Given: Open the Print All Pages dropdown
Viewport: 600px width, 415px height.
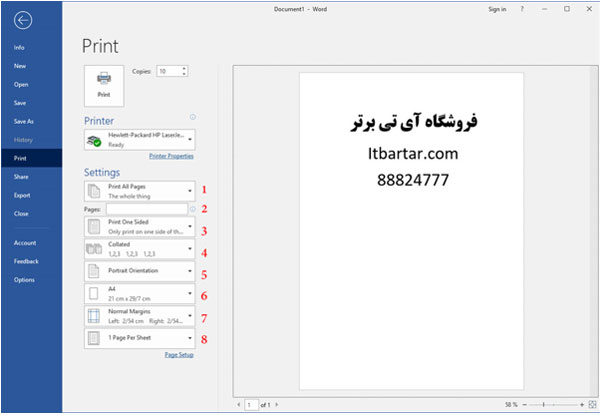Looking at the screenshot, I should click(140, 191).
